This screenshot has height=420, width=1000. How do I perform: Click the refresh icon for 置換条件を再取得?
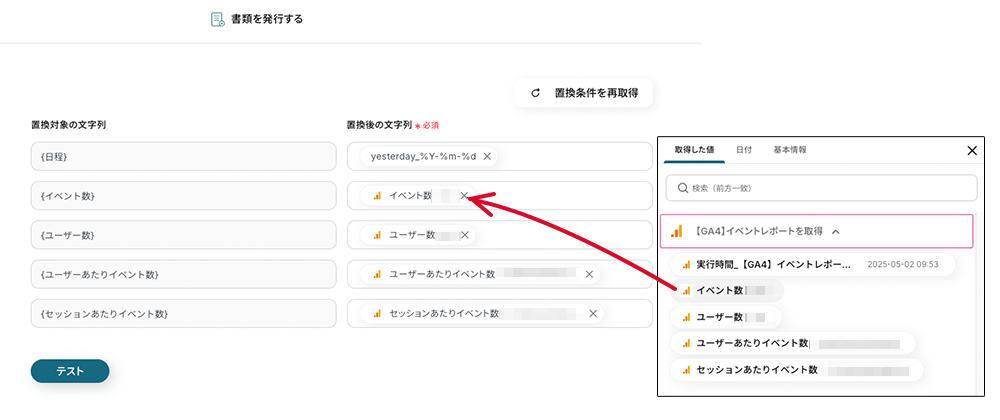pos(536,93)
